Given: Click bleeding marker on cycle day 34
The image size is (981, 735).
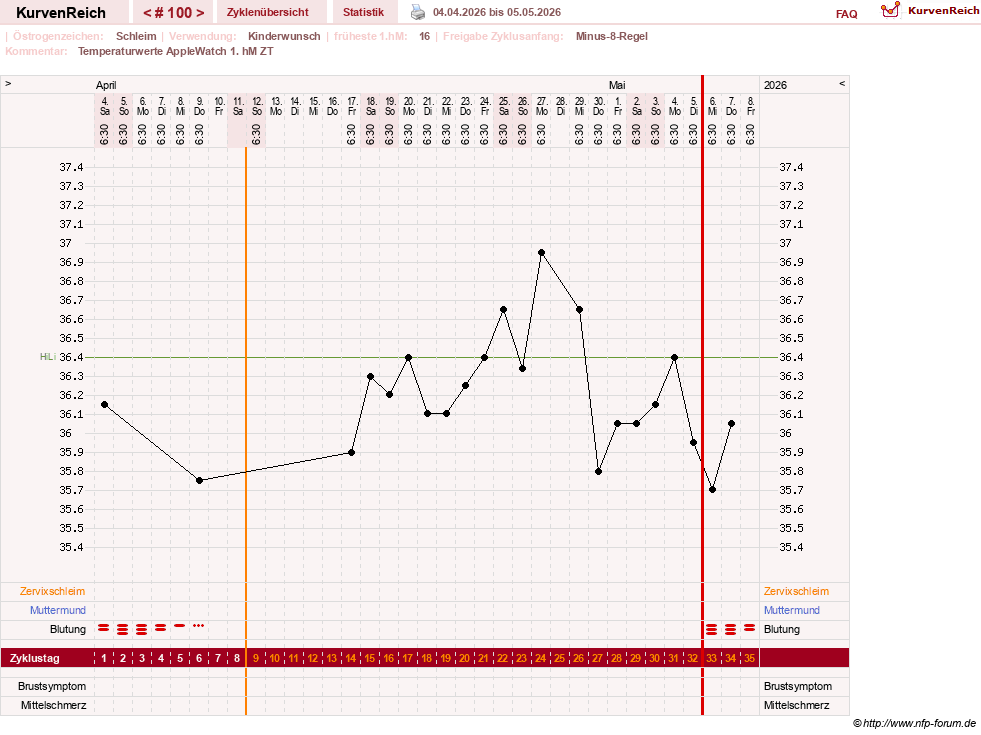Looking at the screenshot, I should (730, 629).
